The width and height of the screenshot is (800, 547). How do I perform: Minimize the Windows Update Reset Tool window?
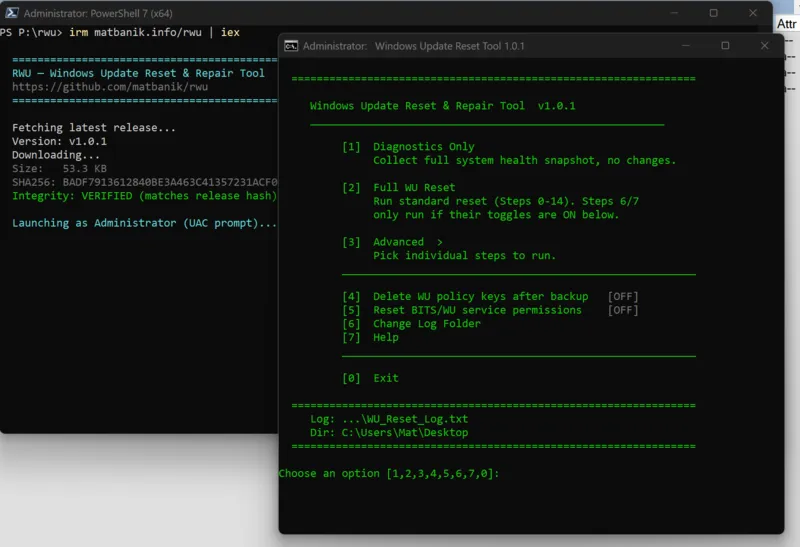tap(686, 46)
